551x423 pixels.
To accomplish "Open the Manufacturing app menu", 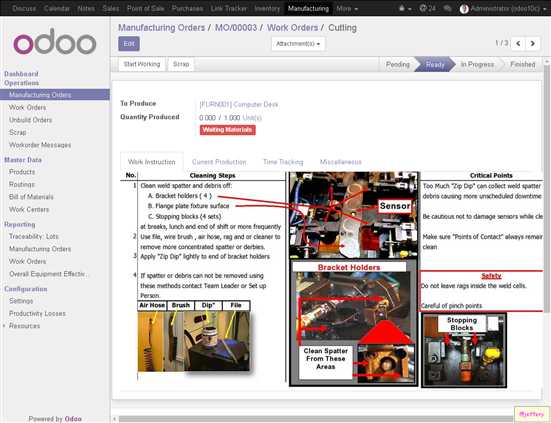I will (x=308, y=8).
